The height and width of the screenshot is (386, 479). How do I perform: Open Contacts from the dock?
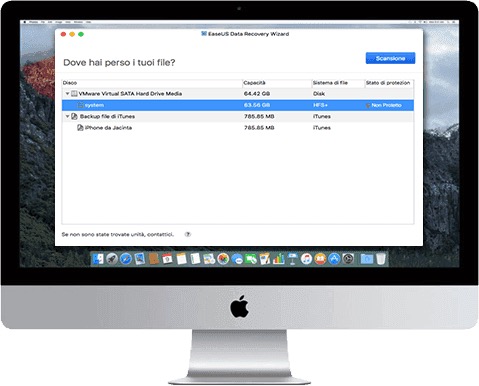tap(154, 259)
